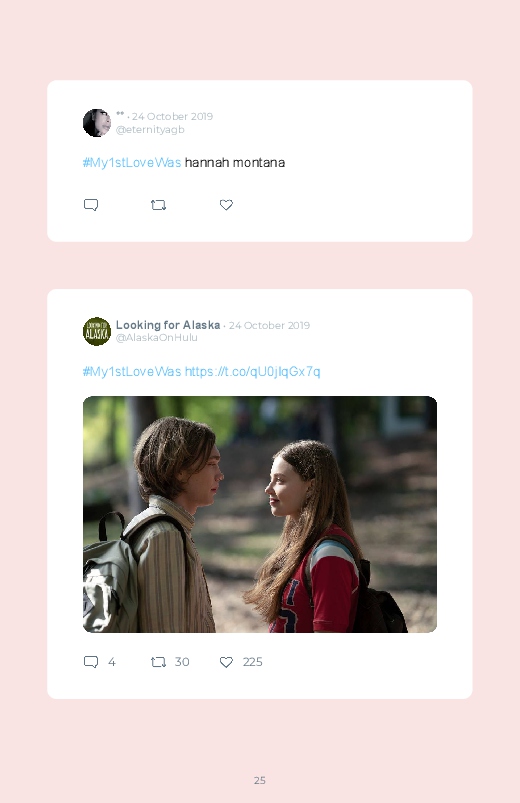Click the hannah montana tweet text
The width and height of the screenshot is (520, 803).
[235, 163]
